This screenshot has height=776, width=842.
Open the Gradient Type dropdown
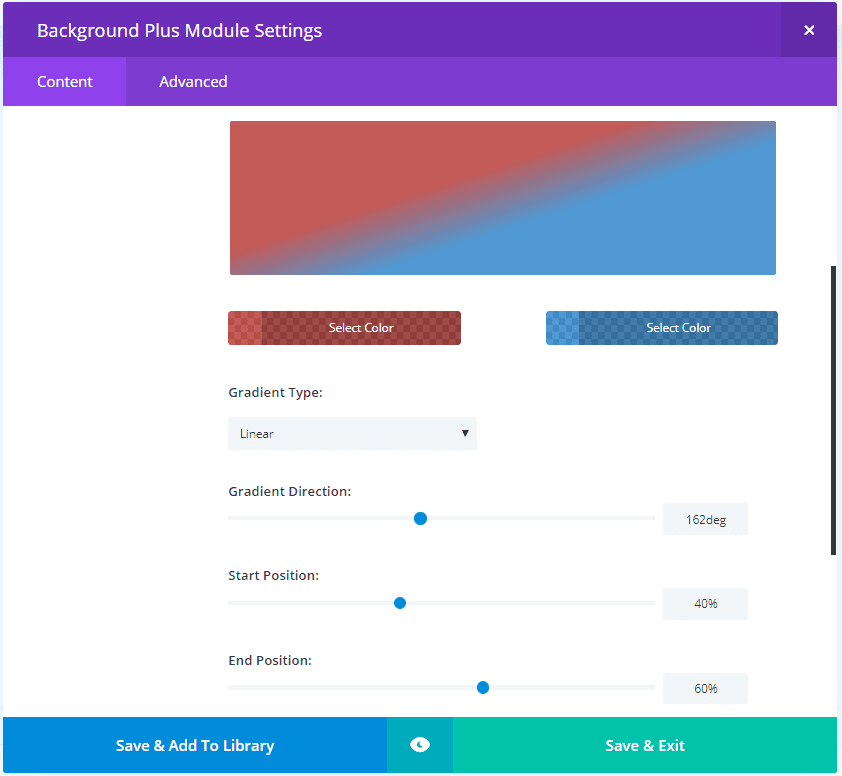(x=352, y=434)
